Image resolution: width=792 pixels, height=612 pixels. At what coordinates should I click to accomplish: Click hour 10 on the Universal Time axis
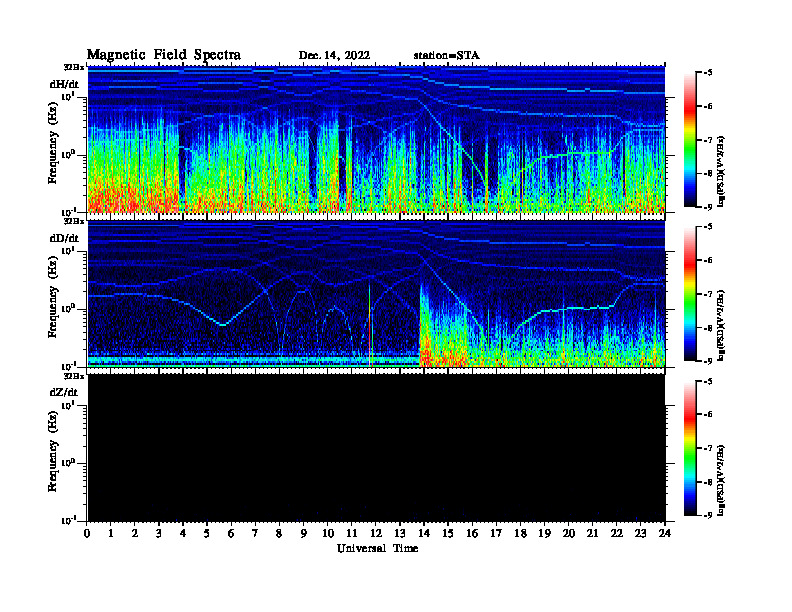click(328, 533)
